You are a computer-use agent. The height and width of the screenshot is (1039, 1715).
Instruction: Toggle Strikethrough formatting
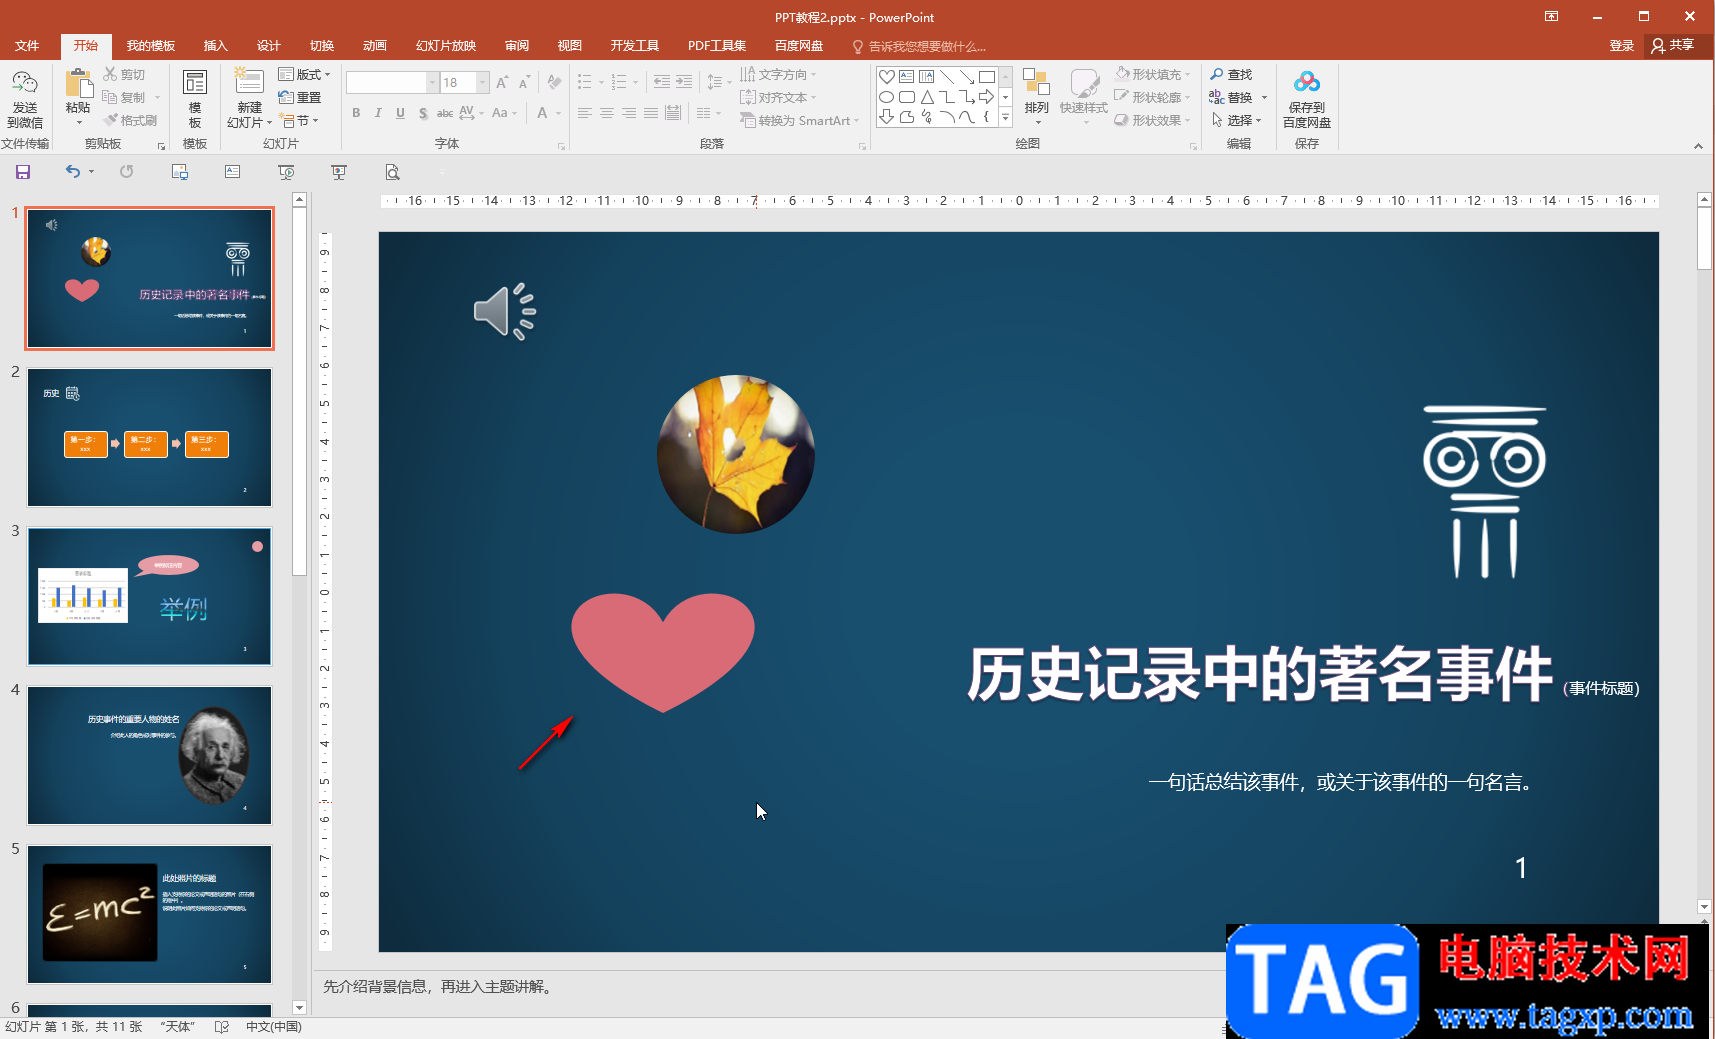click(x=445, y=113)
